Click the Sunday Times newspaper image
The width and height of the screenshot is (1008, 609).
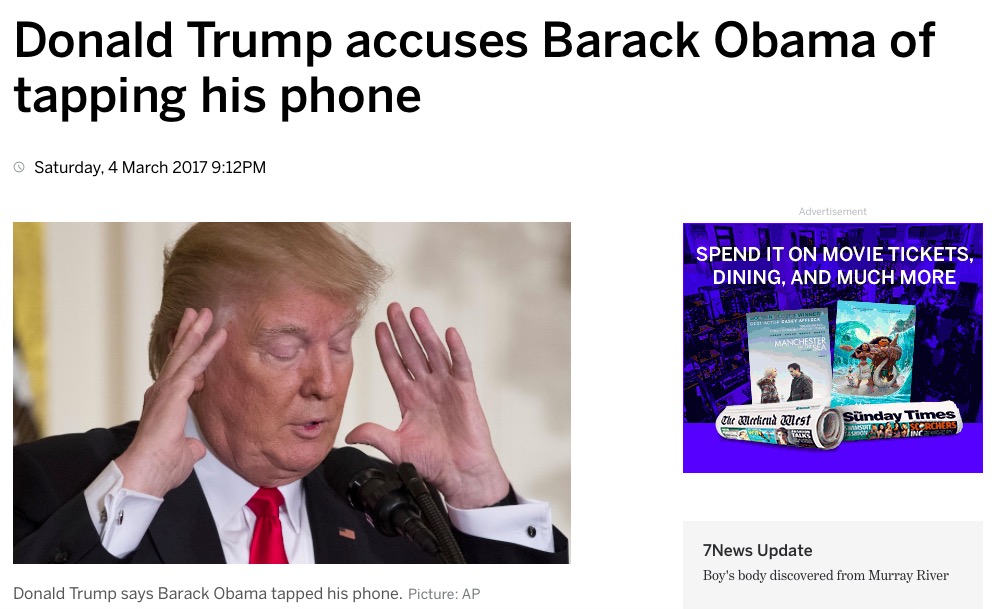click(x=900, y=423)
